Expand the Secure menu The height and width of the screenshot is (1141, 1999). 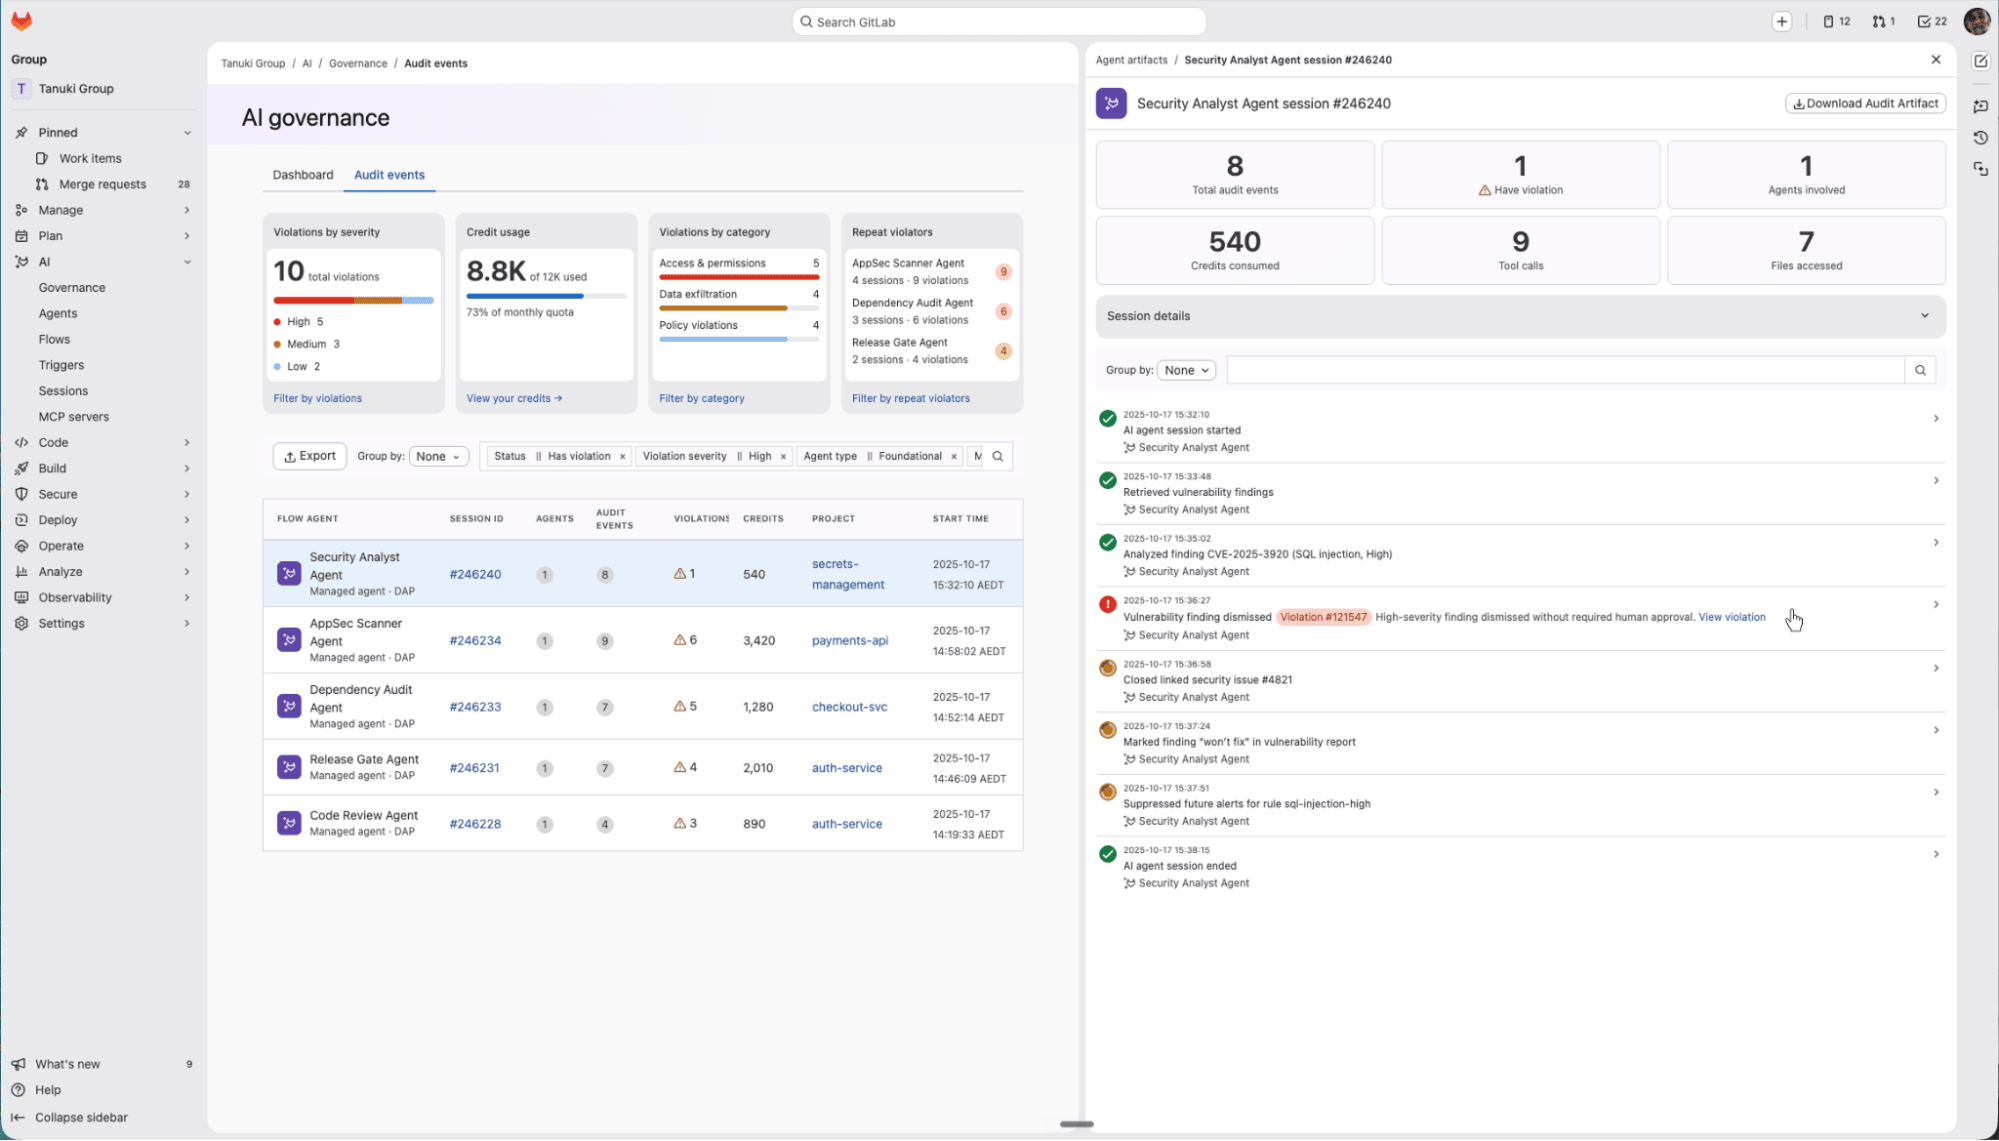point(187,494)
